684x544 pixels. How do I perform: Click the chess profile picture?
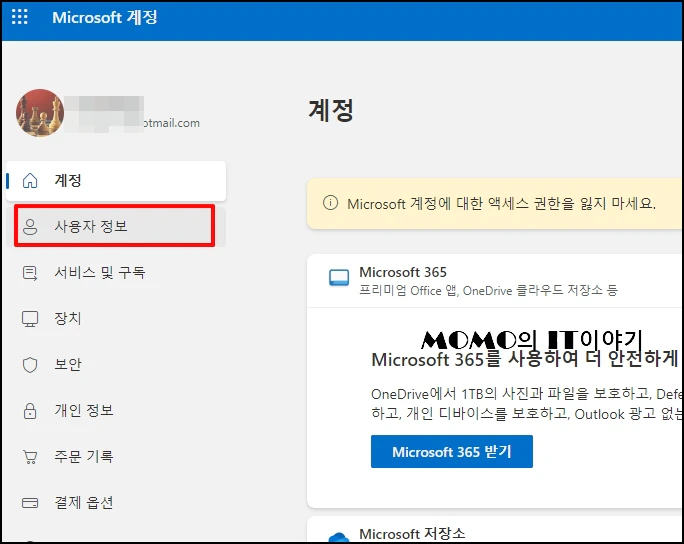point(40,113)
